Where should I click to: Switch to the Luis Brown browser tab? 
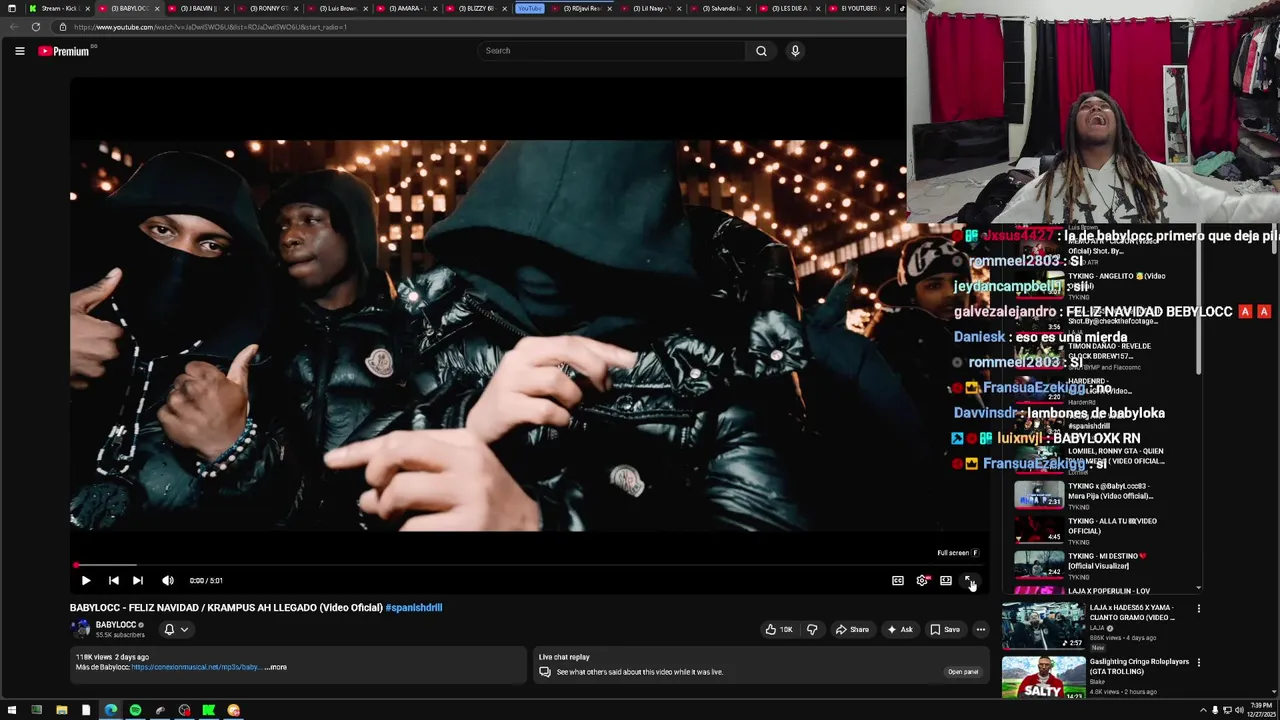click(x=337, y=8)
